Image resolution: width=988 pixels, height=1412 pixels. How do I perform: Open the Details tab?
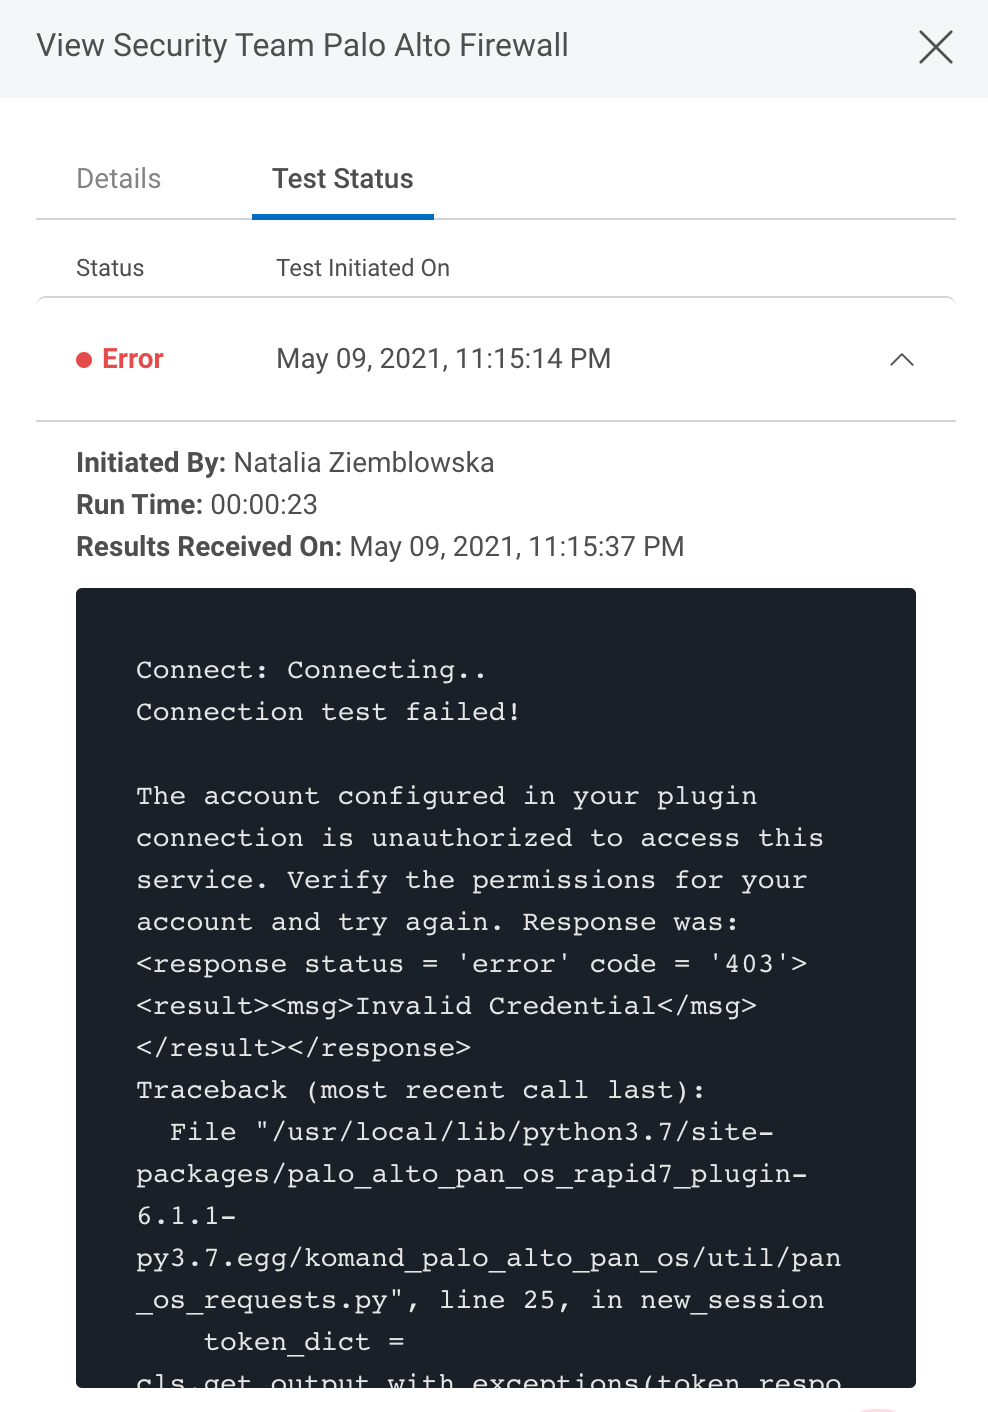coord(119,179)
